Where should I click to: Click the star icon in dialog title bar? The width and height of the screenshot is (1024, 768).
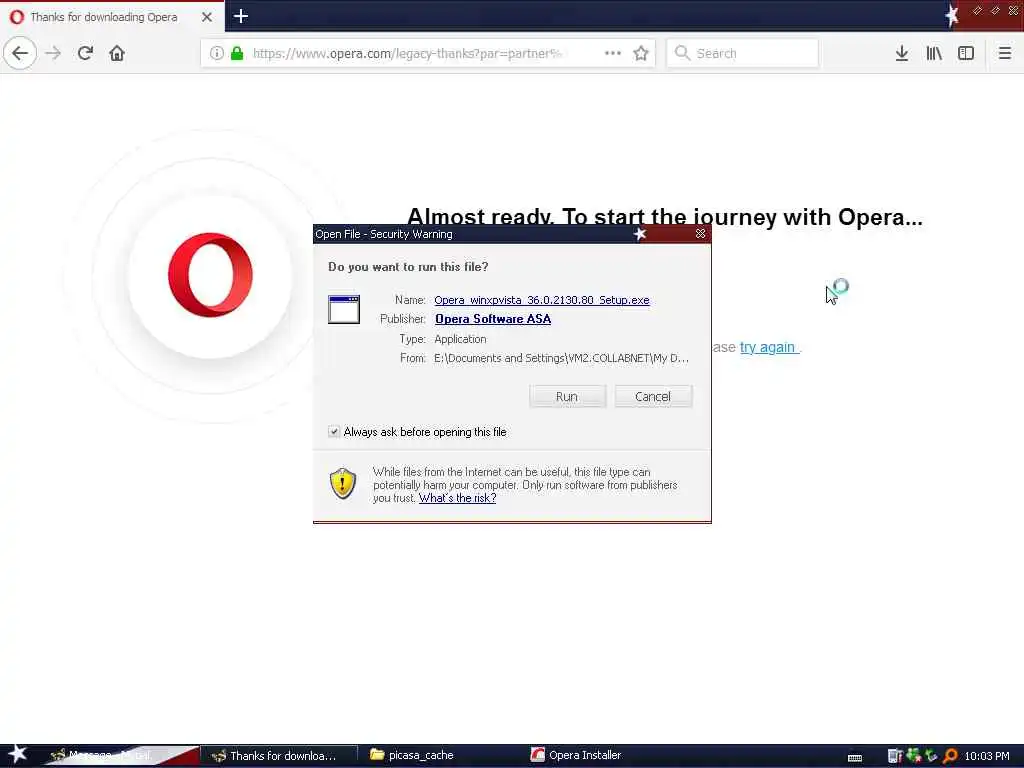click(x=640, y=234)
